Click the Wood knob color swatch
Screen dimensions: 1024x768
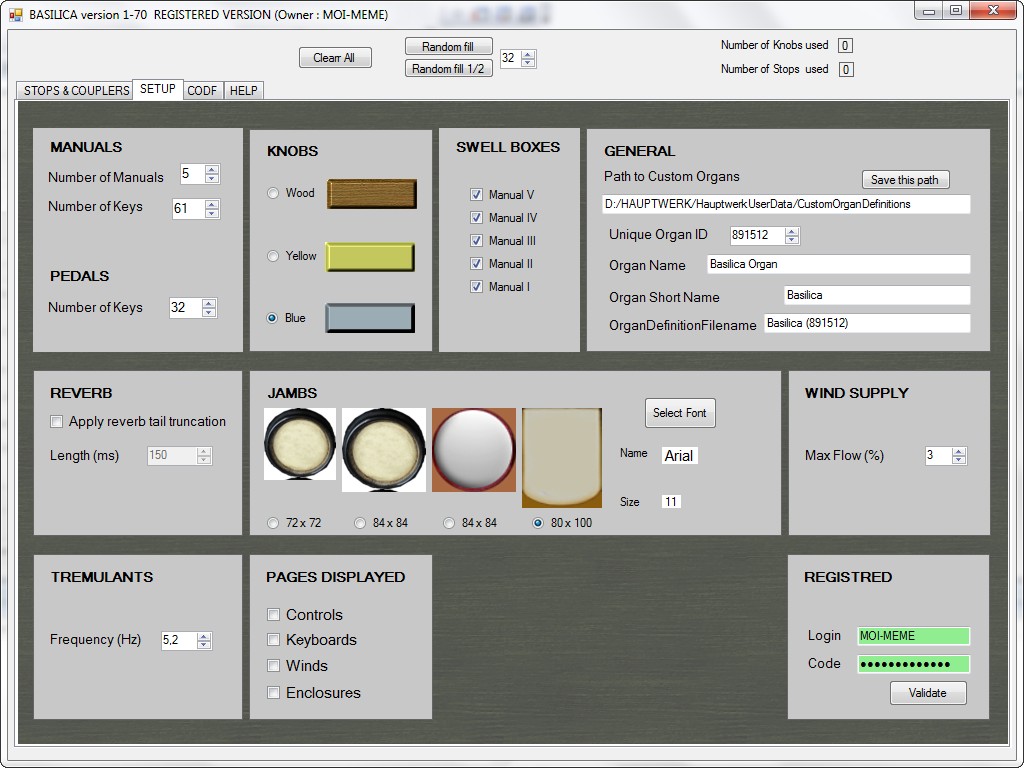[x=372, y=194]
